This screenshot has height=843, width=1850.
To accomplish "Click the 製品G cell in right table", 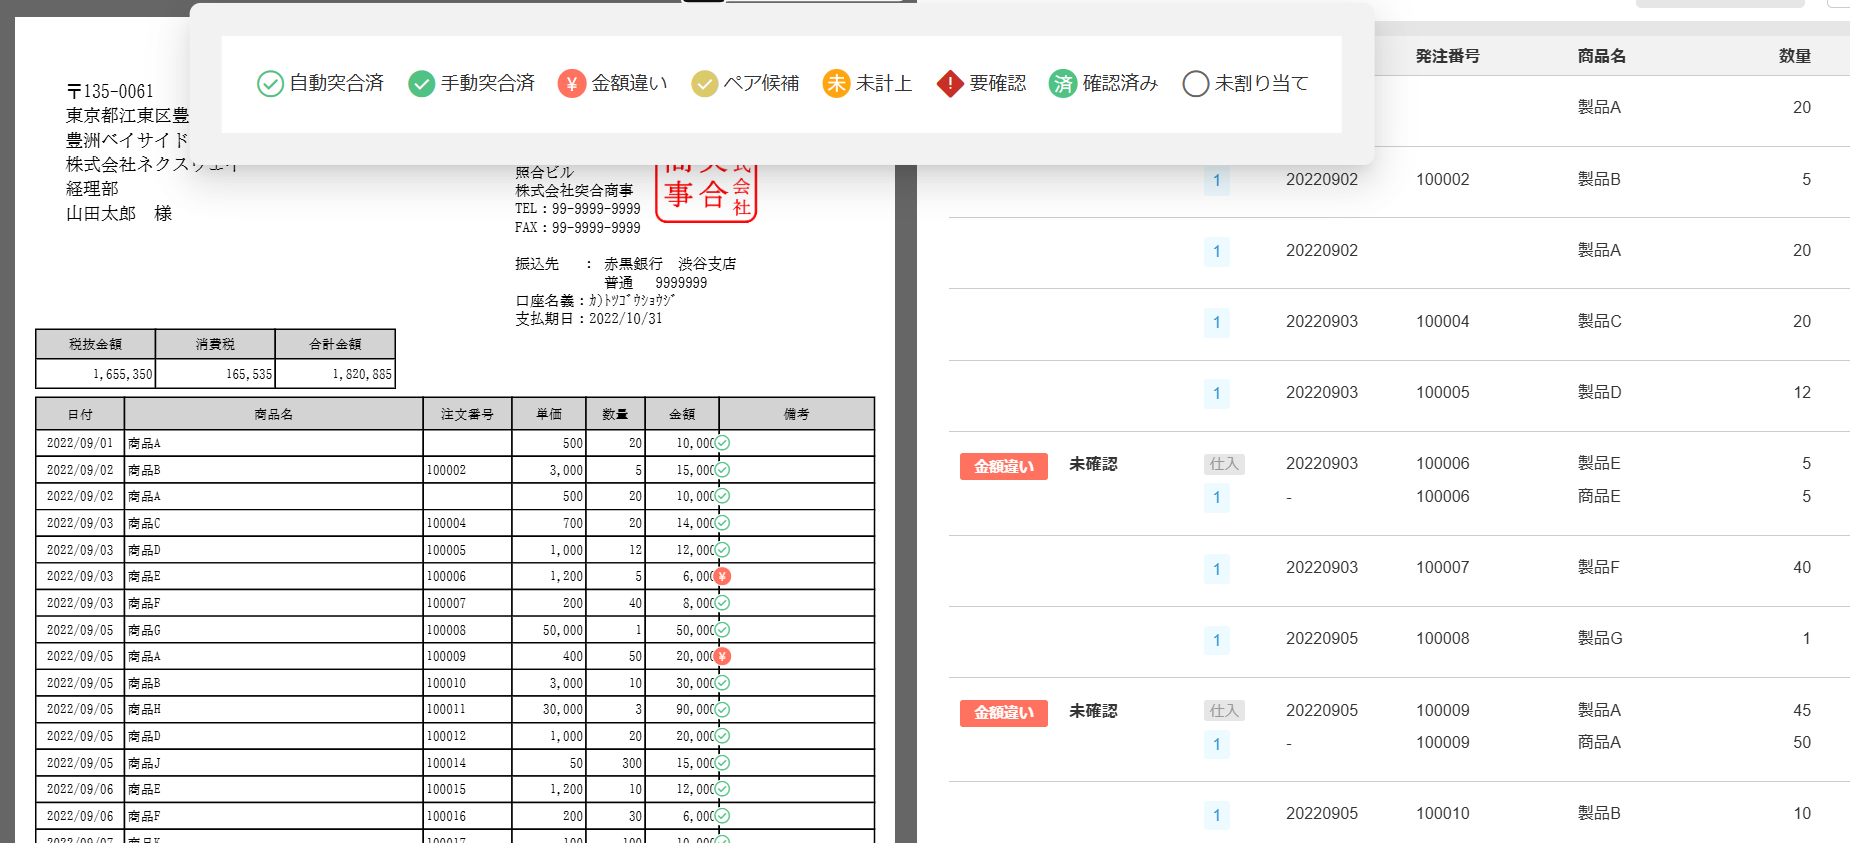I will click(x=1600, y=638).
